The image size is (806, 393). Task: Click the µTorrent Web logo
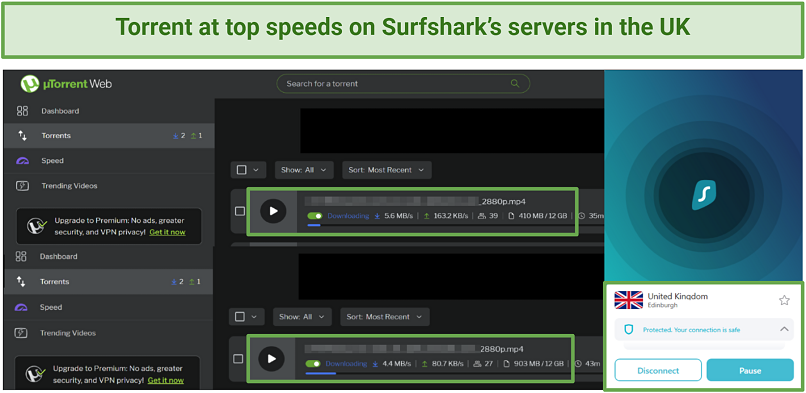[66, 84]
